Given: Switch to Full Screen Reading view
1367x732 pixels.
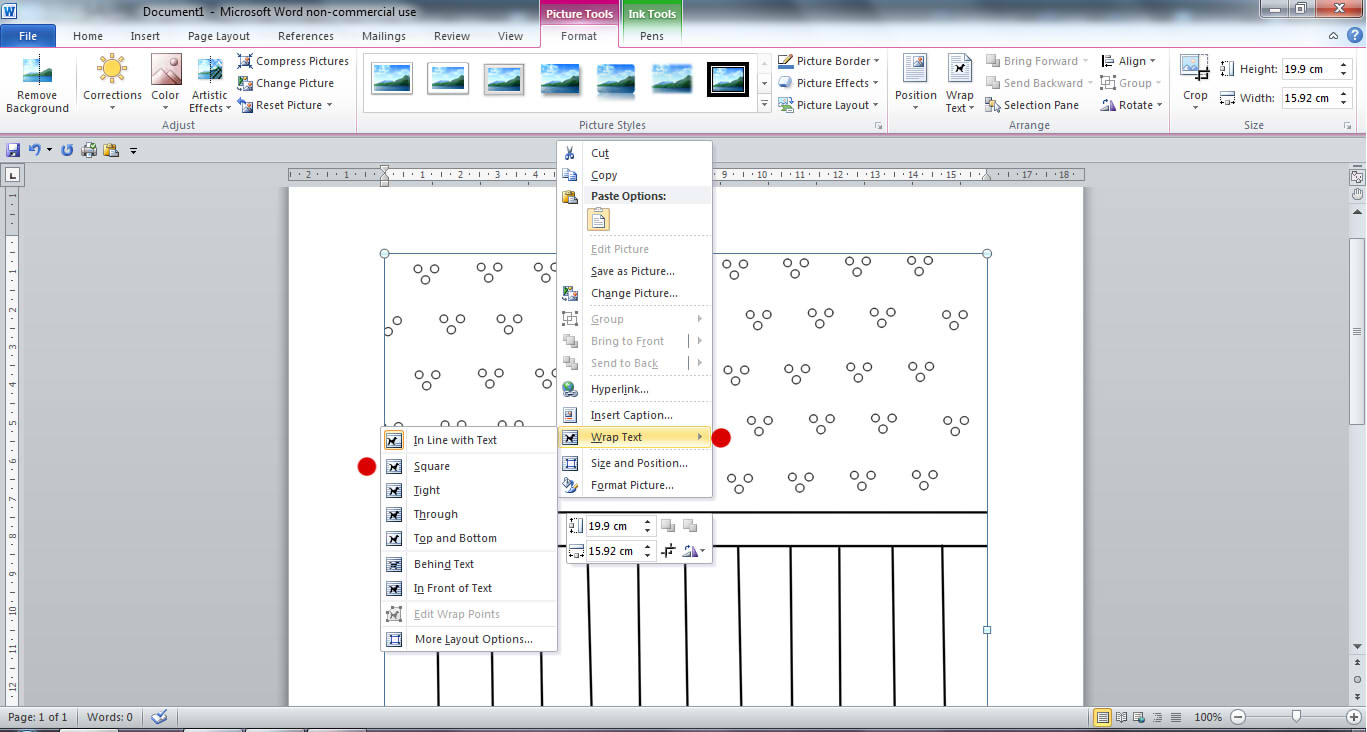Looking at the screenshot, I should pyautogui.click(x=1121, y=717).
